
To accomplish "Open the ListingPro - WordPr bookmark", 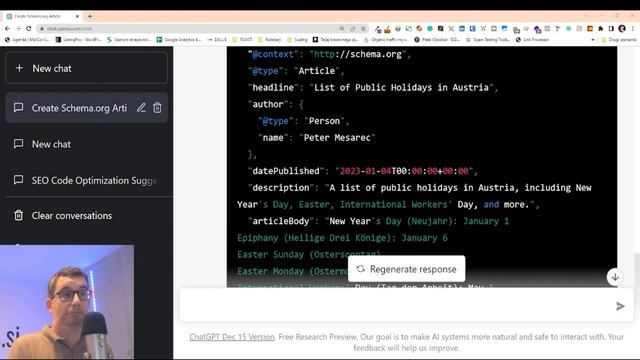I will (79, 40).
